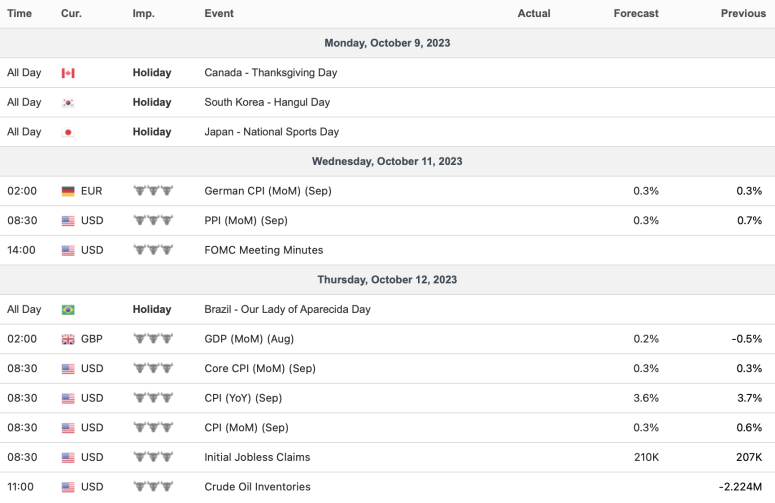Open the Core CPI (MoM) (Sep) event
Image resolution: width=775 pixels, height=503 pixels.
click(x=259, y=369)
